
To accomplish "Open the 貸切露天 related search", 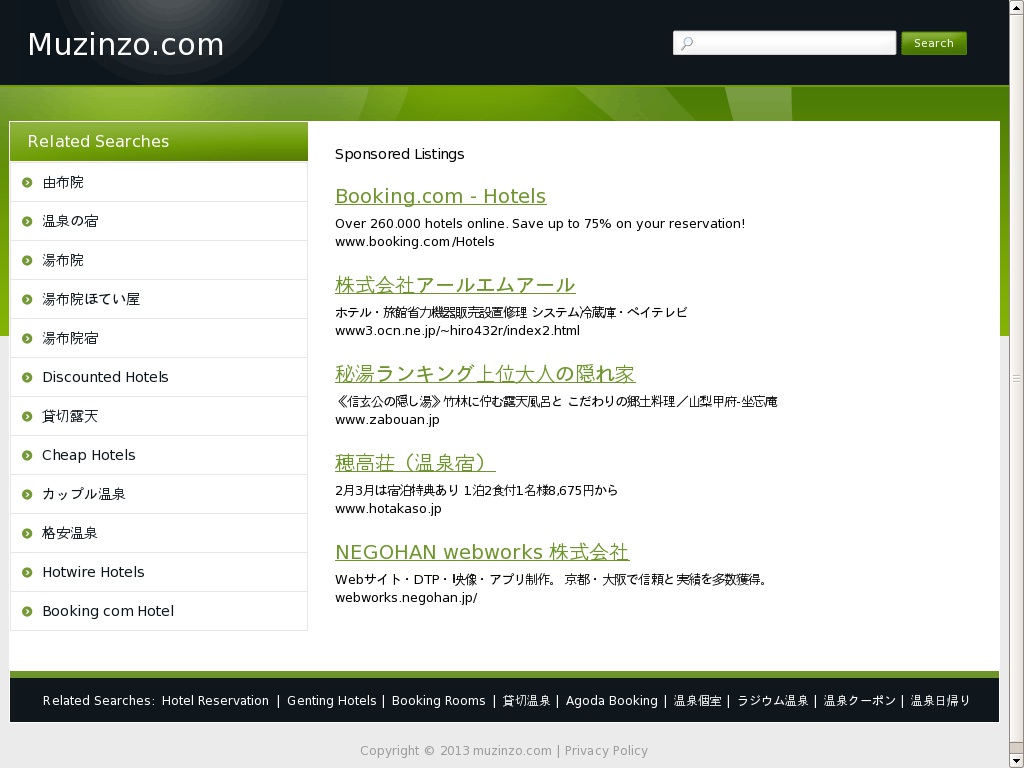I will pyautogui.click(x=70, y=416).
